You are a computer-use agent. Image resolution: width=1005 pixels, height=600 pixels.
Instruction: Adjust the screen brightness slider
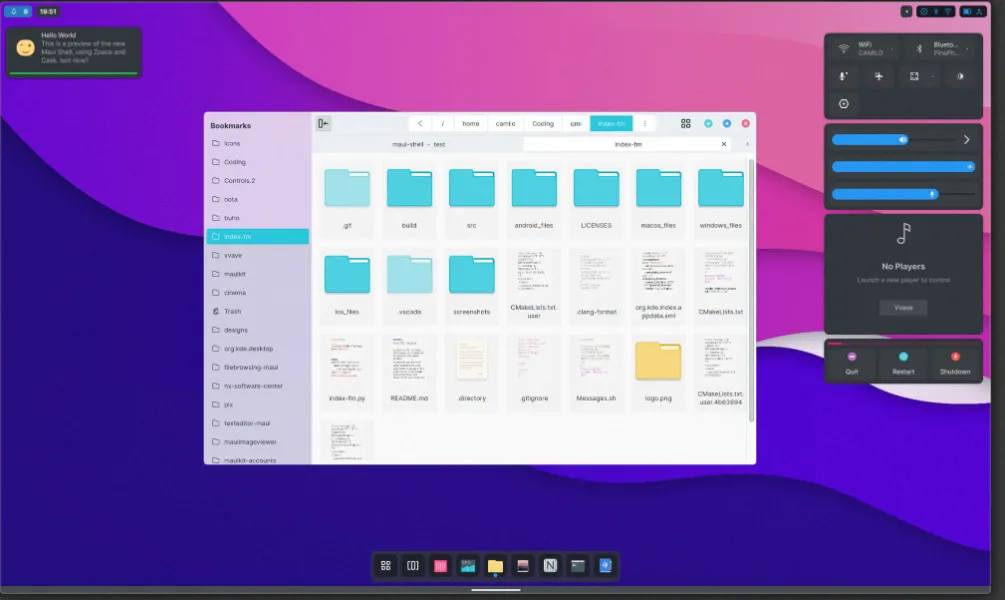click(903, 167)
